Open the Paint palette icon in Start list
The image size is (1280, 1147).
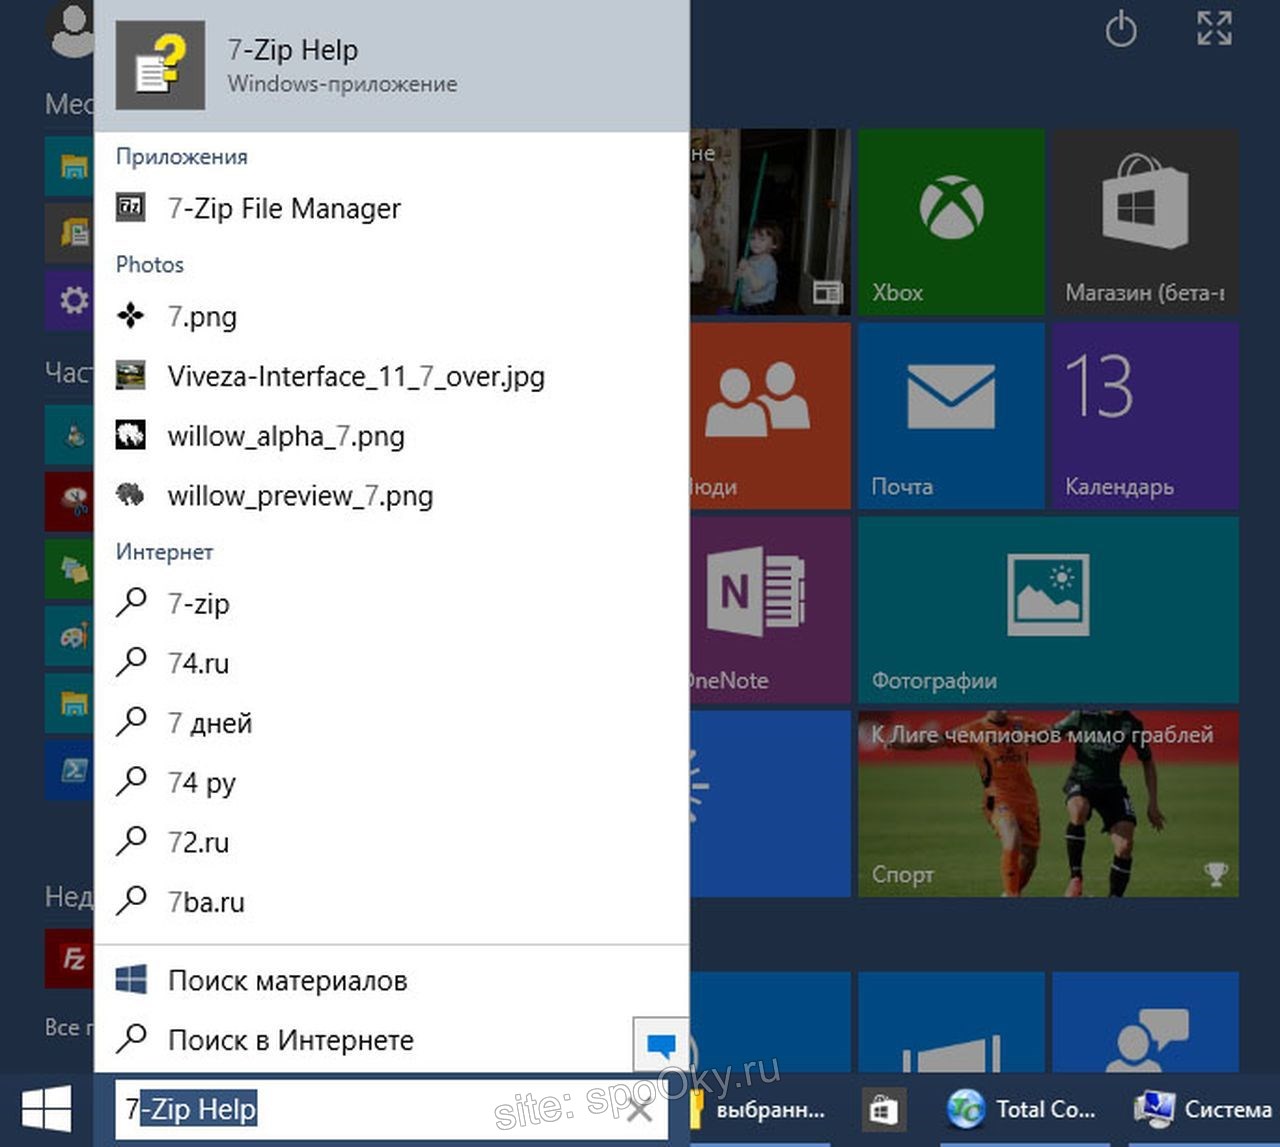click(x=70, y=636)
